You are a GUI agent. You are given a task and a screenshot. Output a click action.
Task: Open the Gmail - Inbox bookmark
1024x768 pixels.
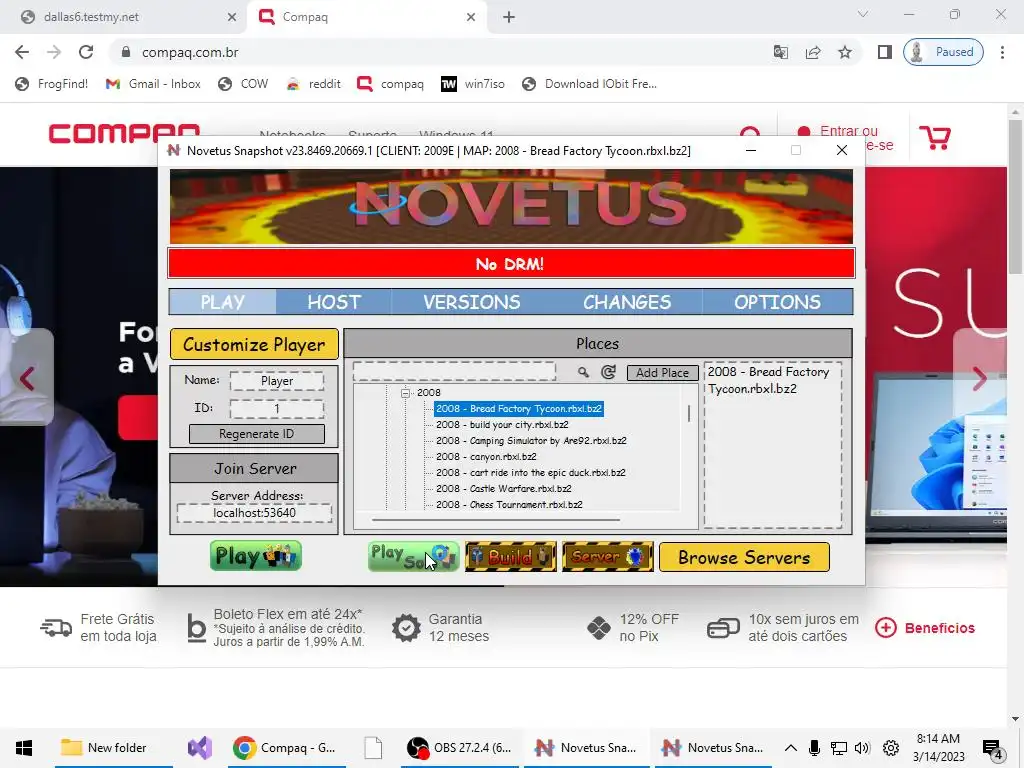(x=153, y=84)
